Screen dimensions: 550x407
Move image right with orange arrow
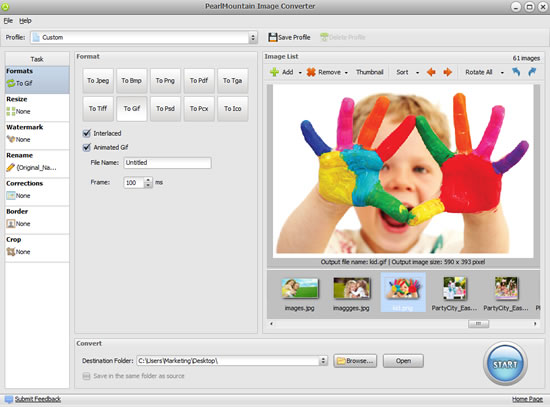pos(448,72)
